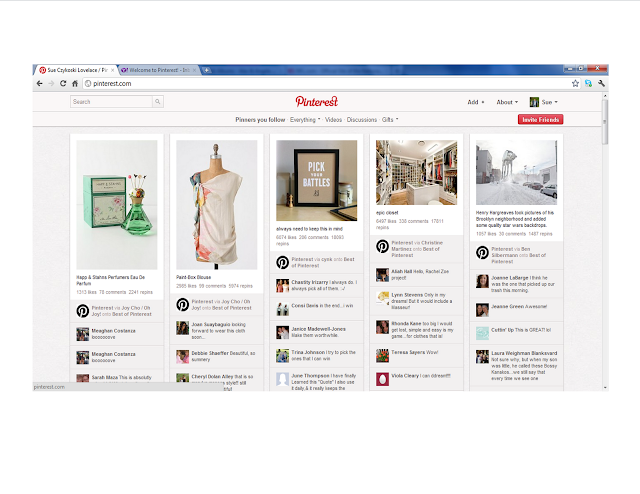Open Viola Cleary commenter avatar
This screenshot has height=494, width=640.
[382, 379]
